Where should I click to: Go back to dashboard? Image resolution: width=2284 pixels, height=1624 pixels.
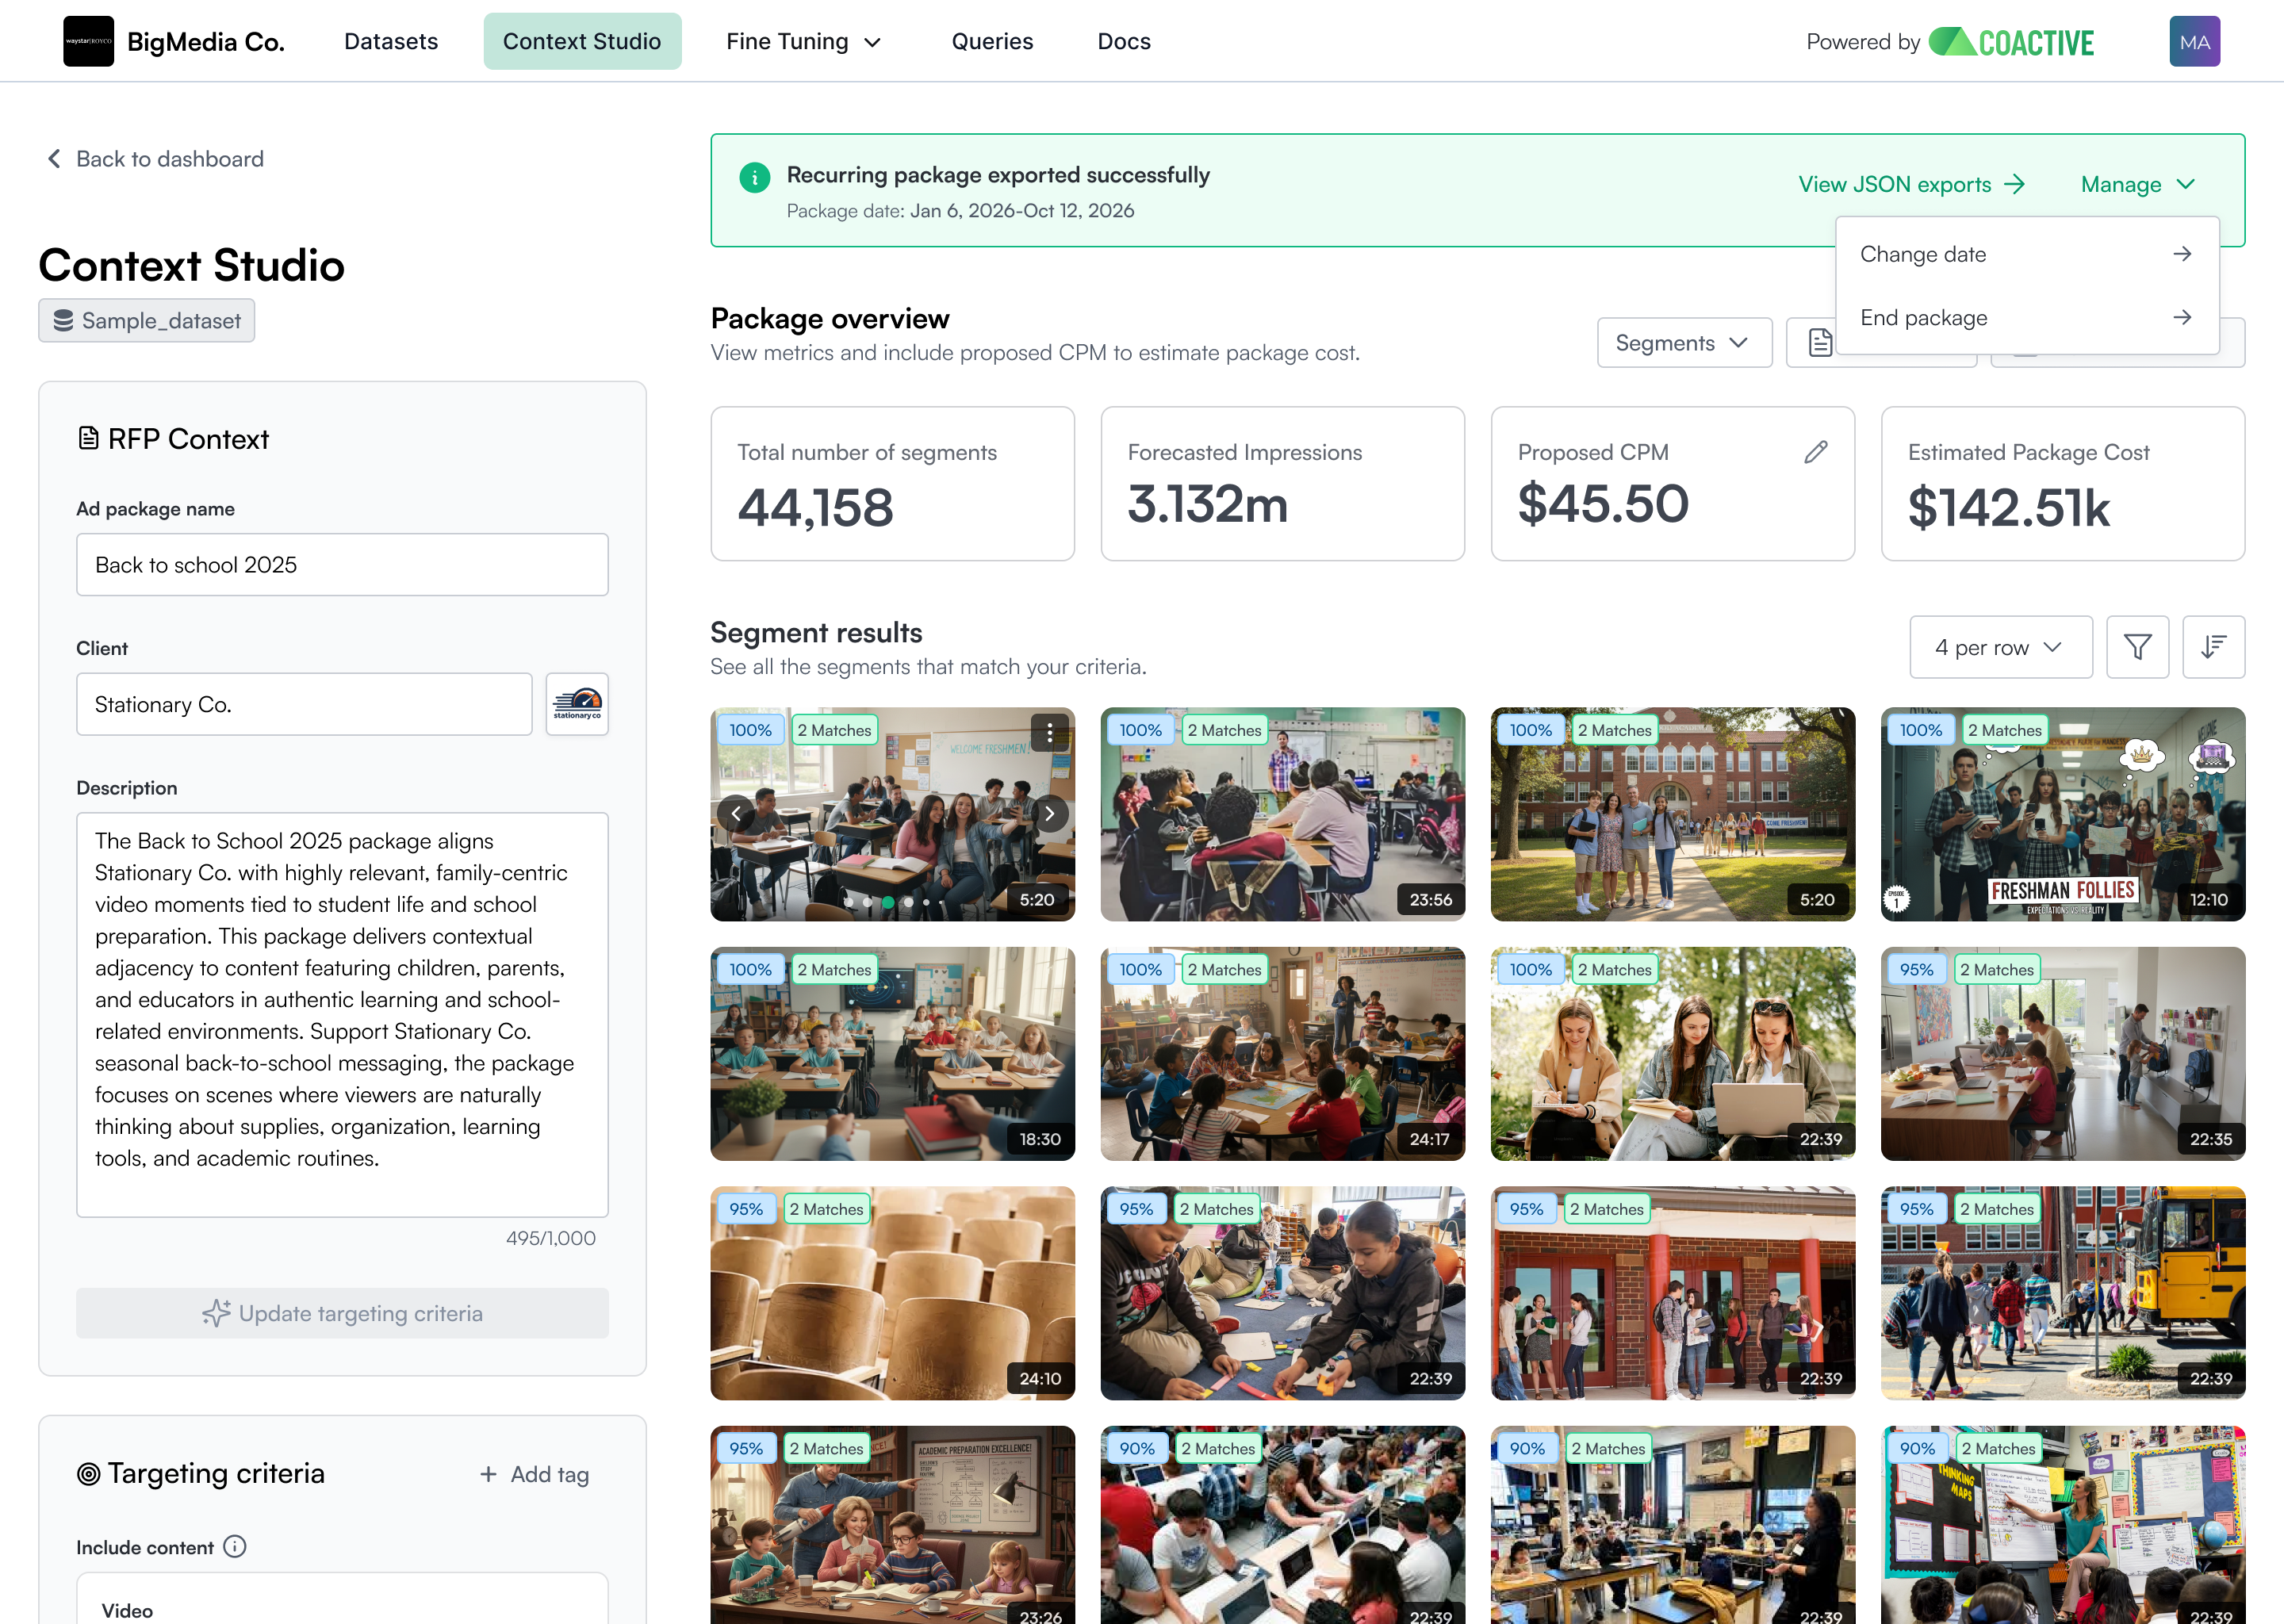point(155,159)
